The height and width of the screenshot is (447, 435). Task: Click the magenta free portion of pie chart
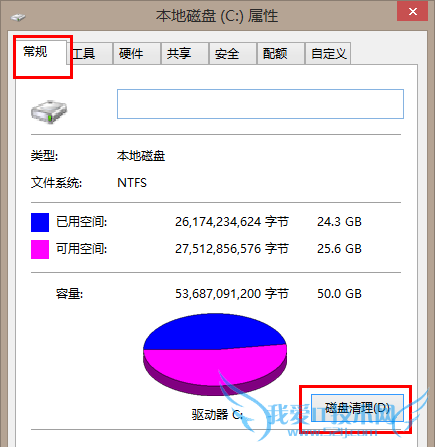coord(215,365)
